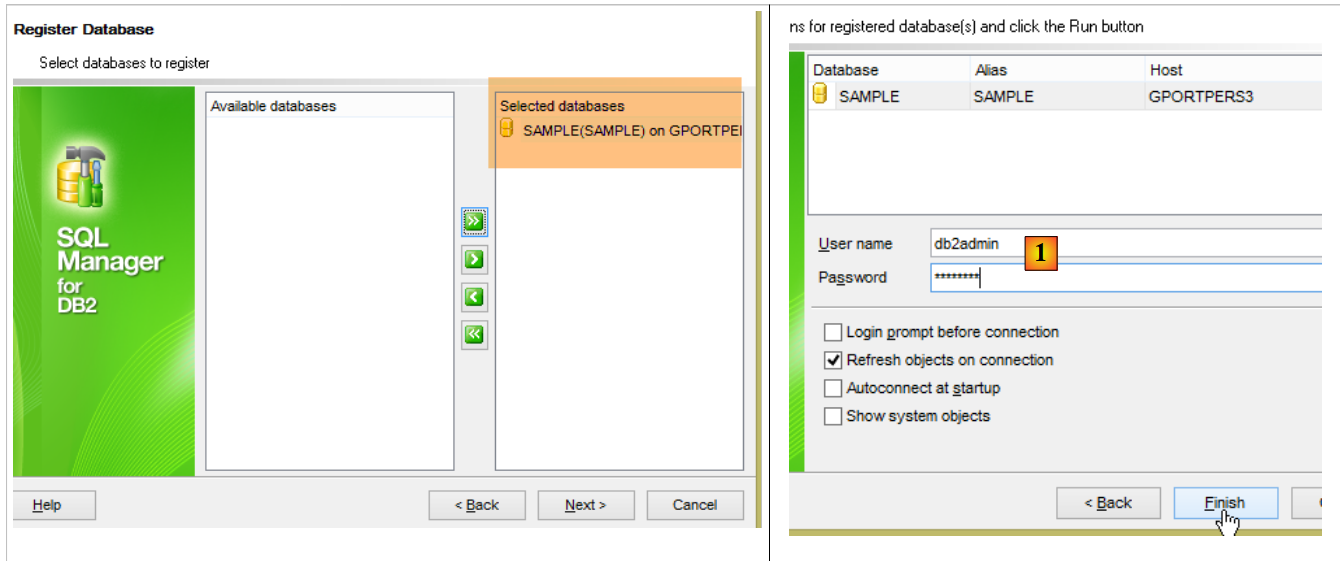Image resolution: width=1340 pixels, height=561 pixels.
Task: Click the move one database right arrow
Action: 474,260
